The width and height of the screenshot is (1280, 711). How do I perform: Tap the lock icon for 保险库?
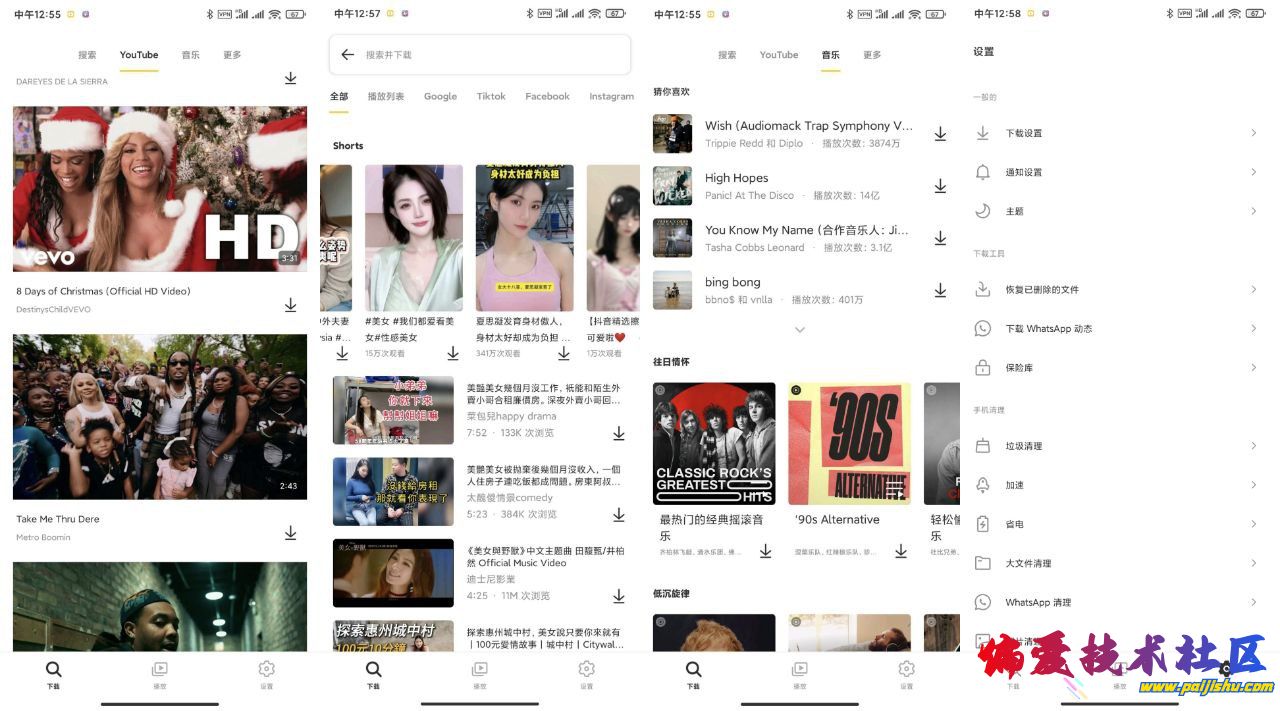tap(982, 368)
